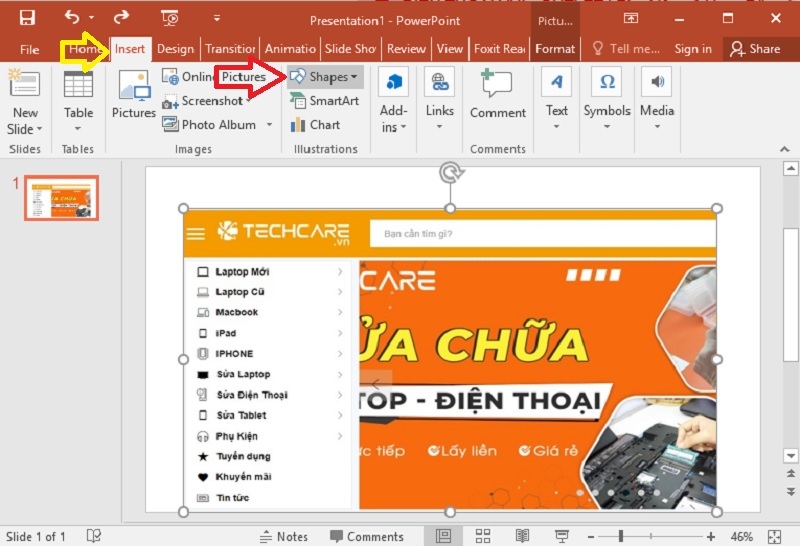Open the Symbols menu
800x546 pixels.
point(607,100)
